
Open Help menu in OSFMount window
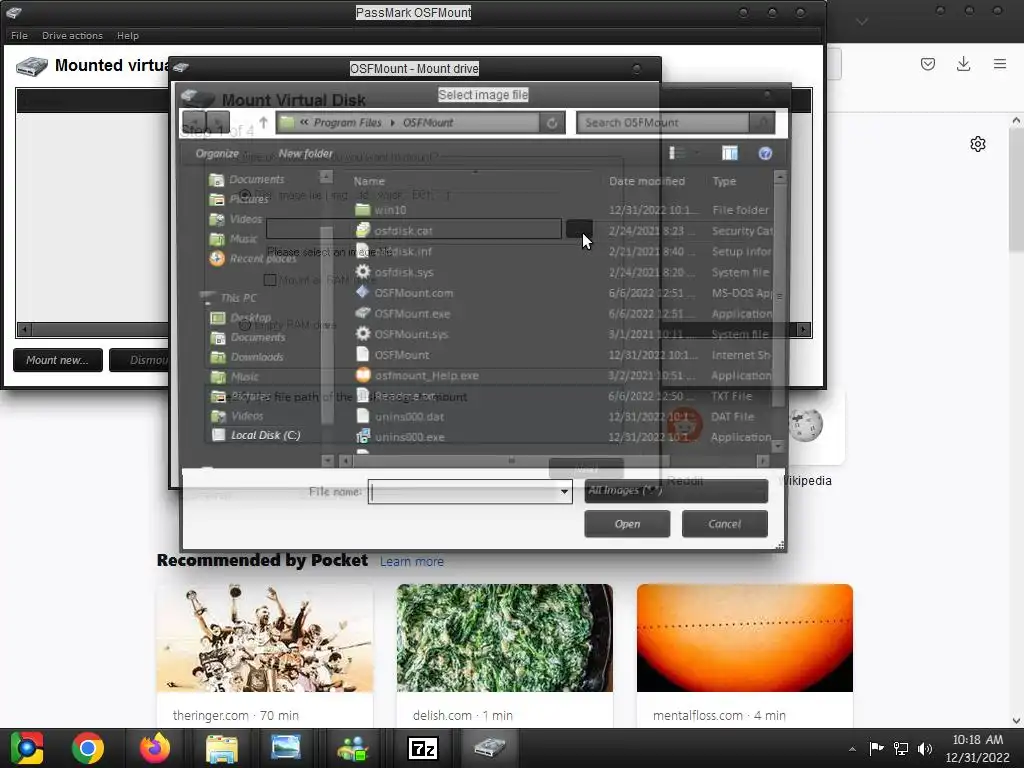(x=127, y=35)
